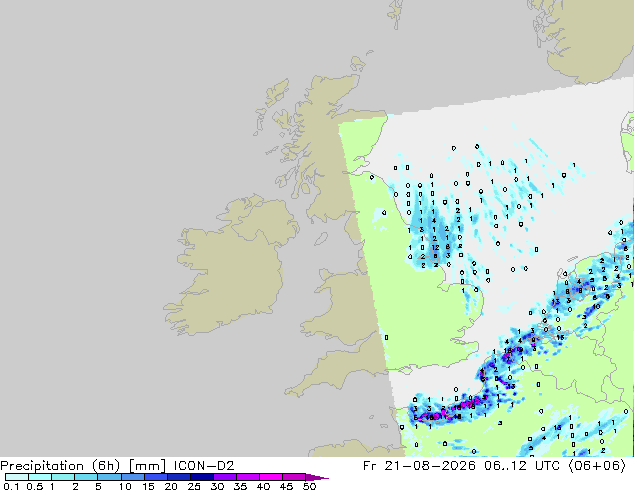The height and width of the screenshot is (490, 634).
Task: Click the date Fr 21-08-2026 label
Action: click(x=419, y=466)
